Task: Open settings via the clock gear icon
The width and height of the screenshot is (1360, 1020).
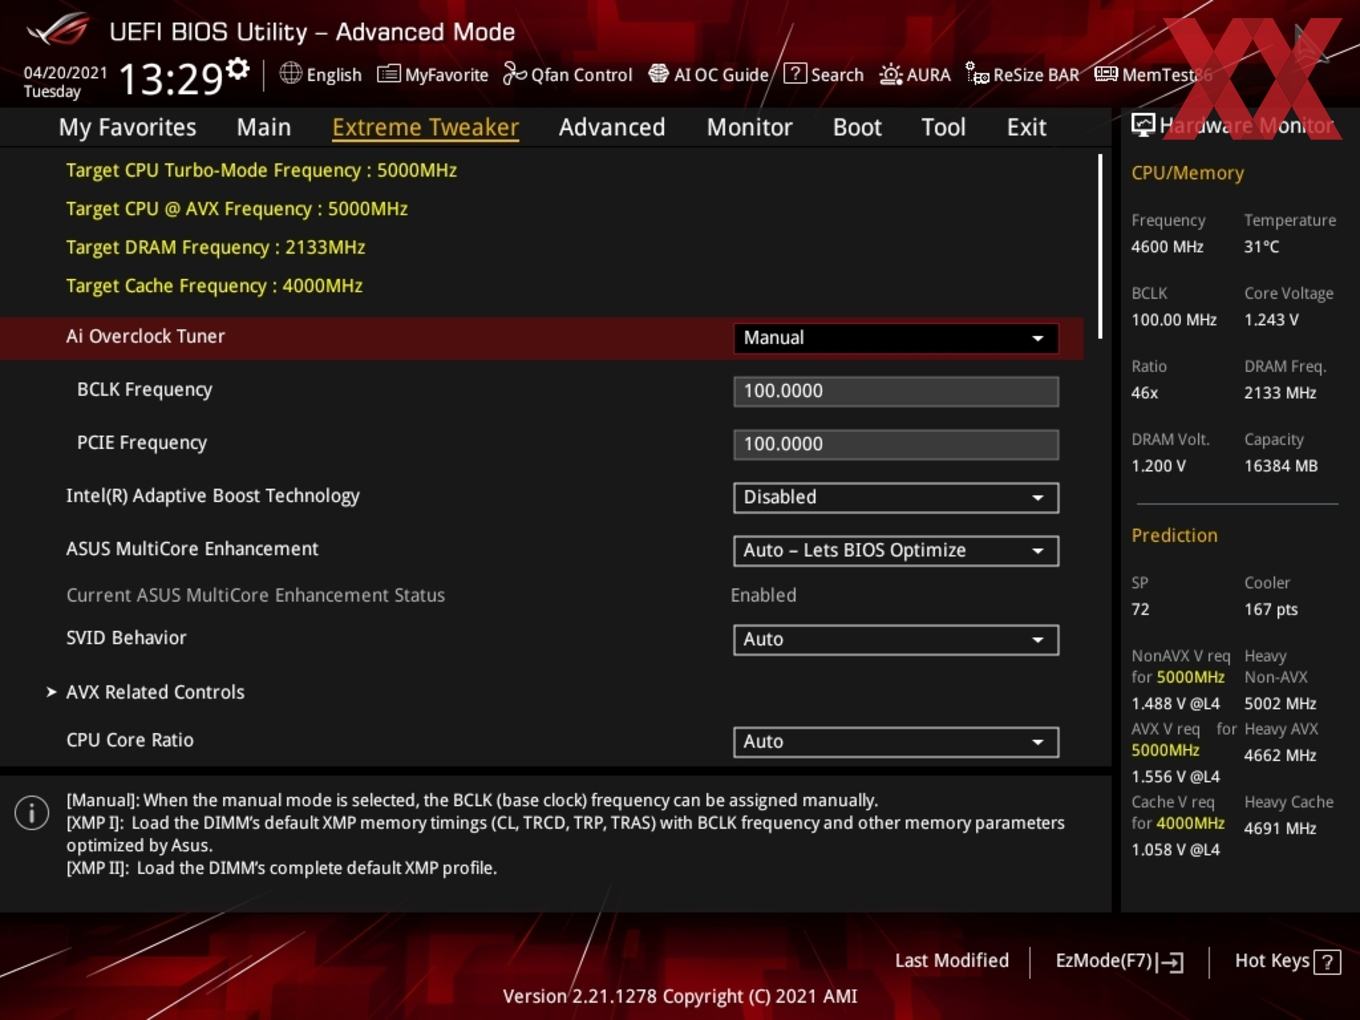Action: click(x=238, y=69)
